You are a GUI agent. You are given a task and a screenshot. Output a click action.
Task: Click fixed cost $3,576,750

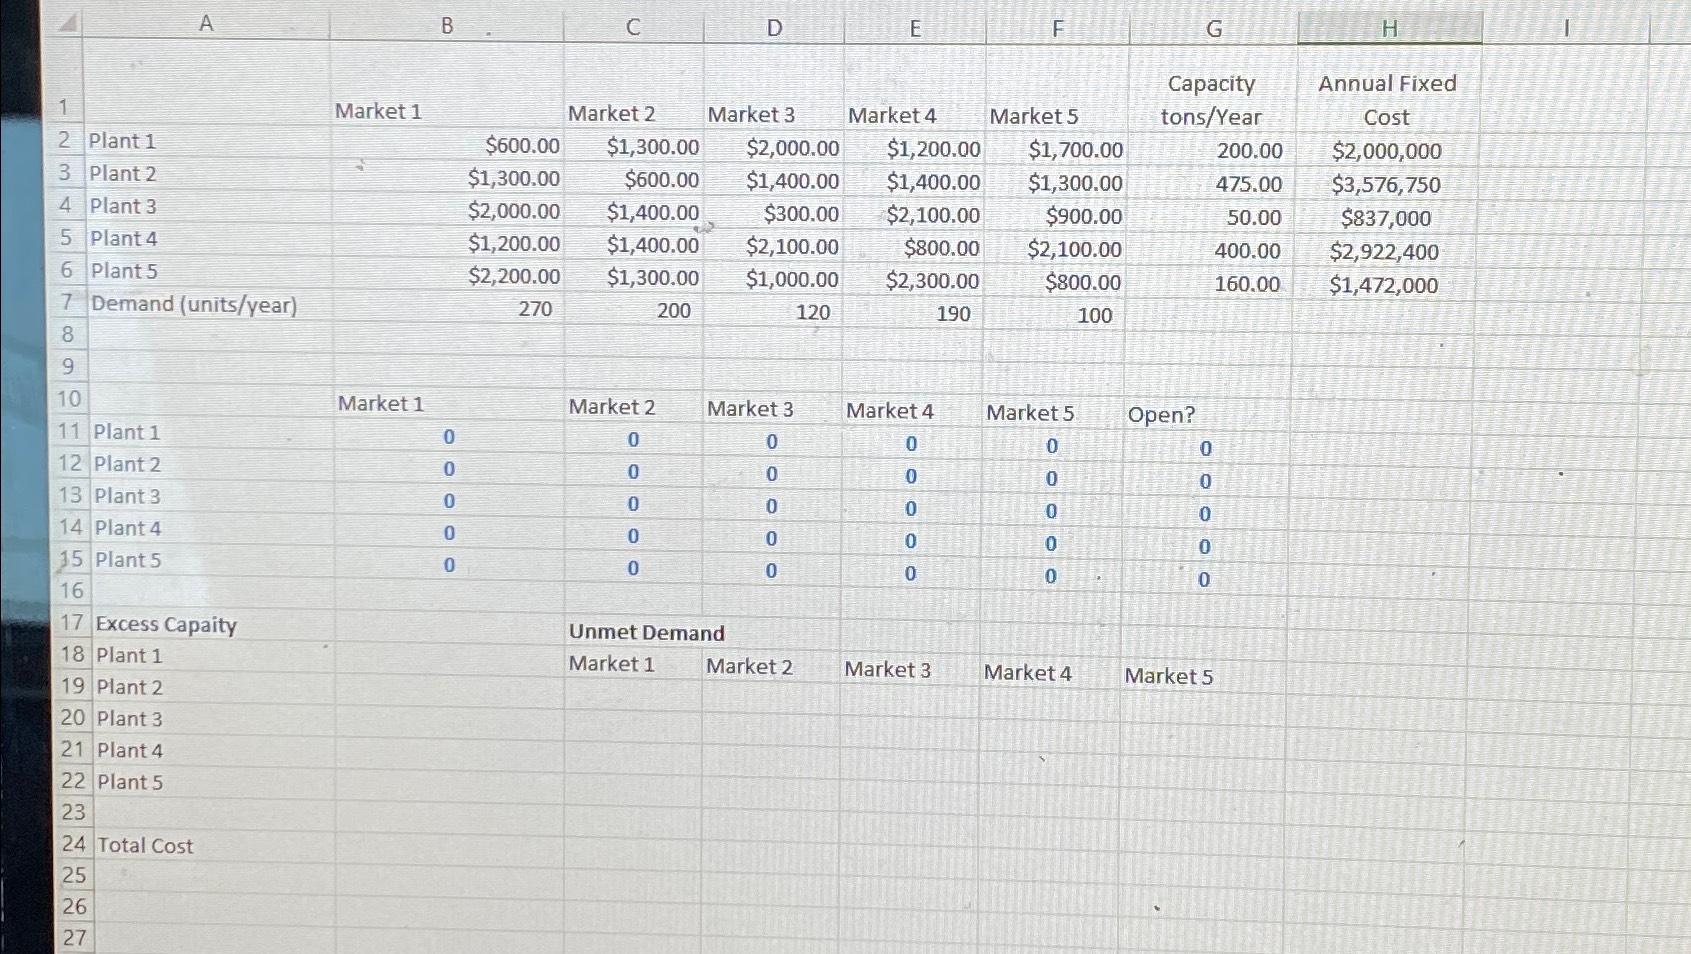click(x=1386, y=186)
